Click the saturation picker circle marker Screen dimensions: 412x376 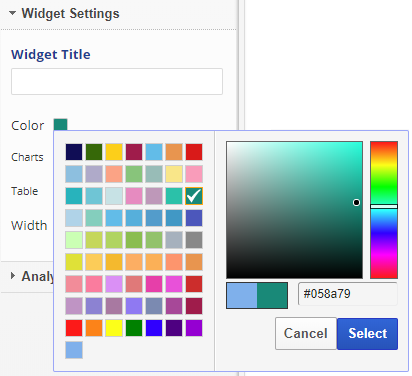coord(356,202)
